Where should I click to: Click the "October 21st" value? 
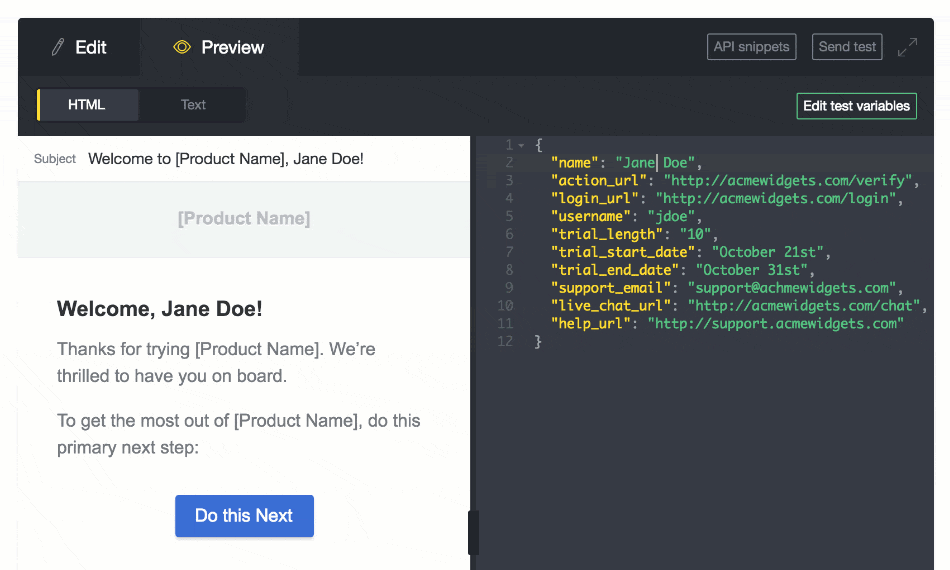coord(768,252)
